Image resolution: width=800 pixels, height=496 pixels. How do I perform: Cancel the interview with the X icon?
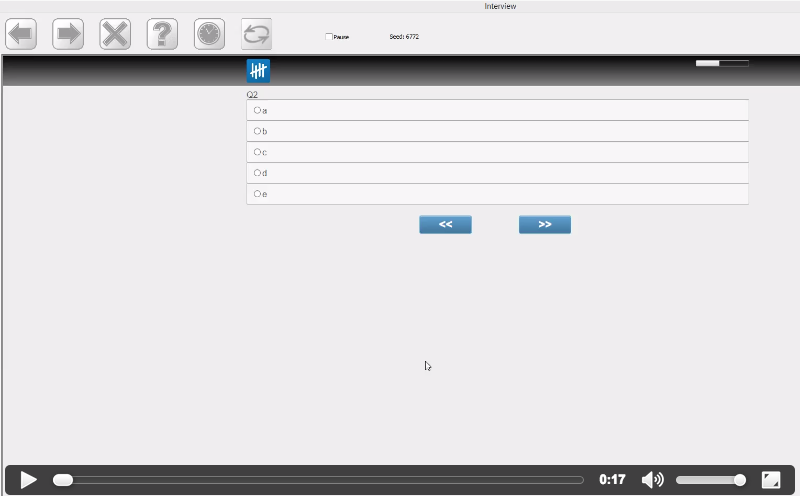tap(115, 34)
